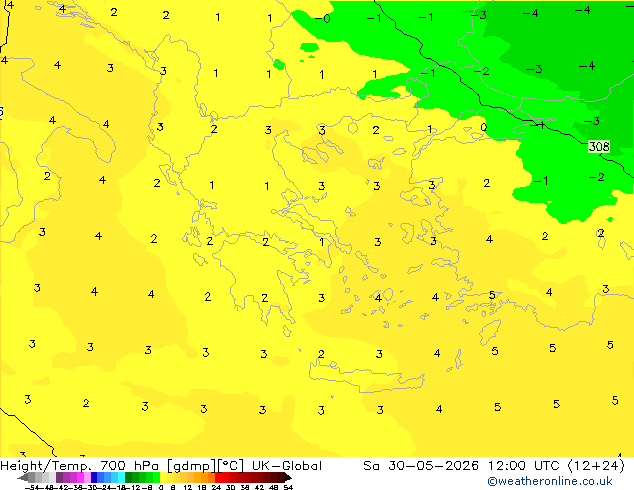Click the '[gdmp]' unit label

[x=191, y=466]
